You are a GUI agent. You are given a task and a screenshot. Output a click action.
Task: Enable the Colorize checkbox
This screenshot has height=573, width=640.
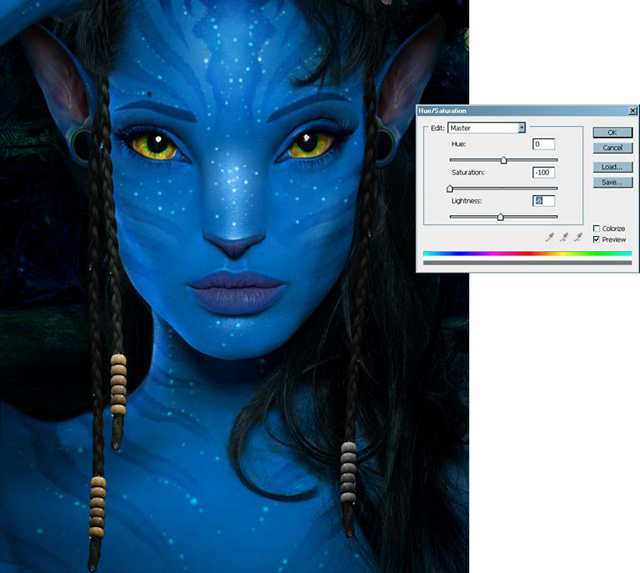(x=597, y=229)
